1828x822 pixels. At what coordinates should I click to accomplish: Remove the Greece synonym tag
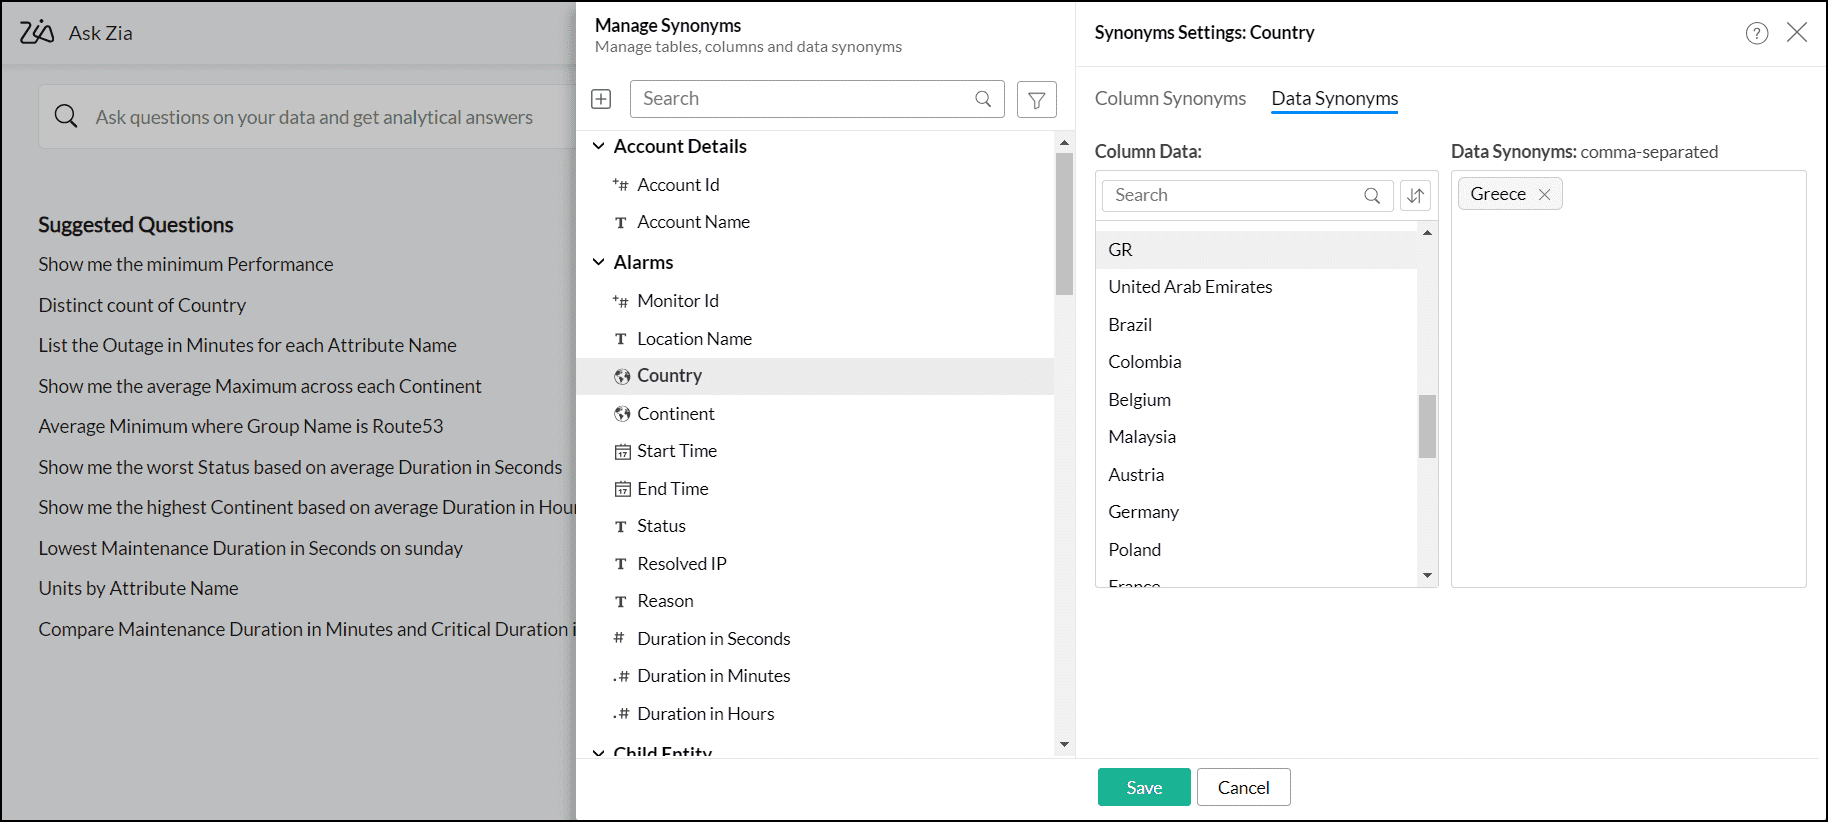click(1544, 194)
